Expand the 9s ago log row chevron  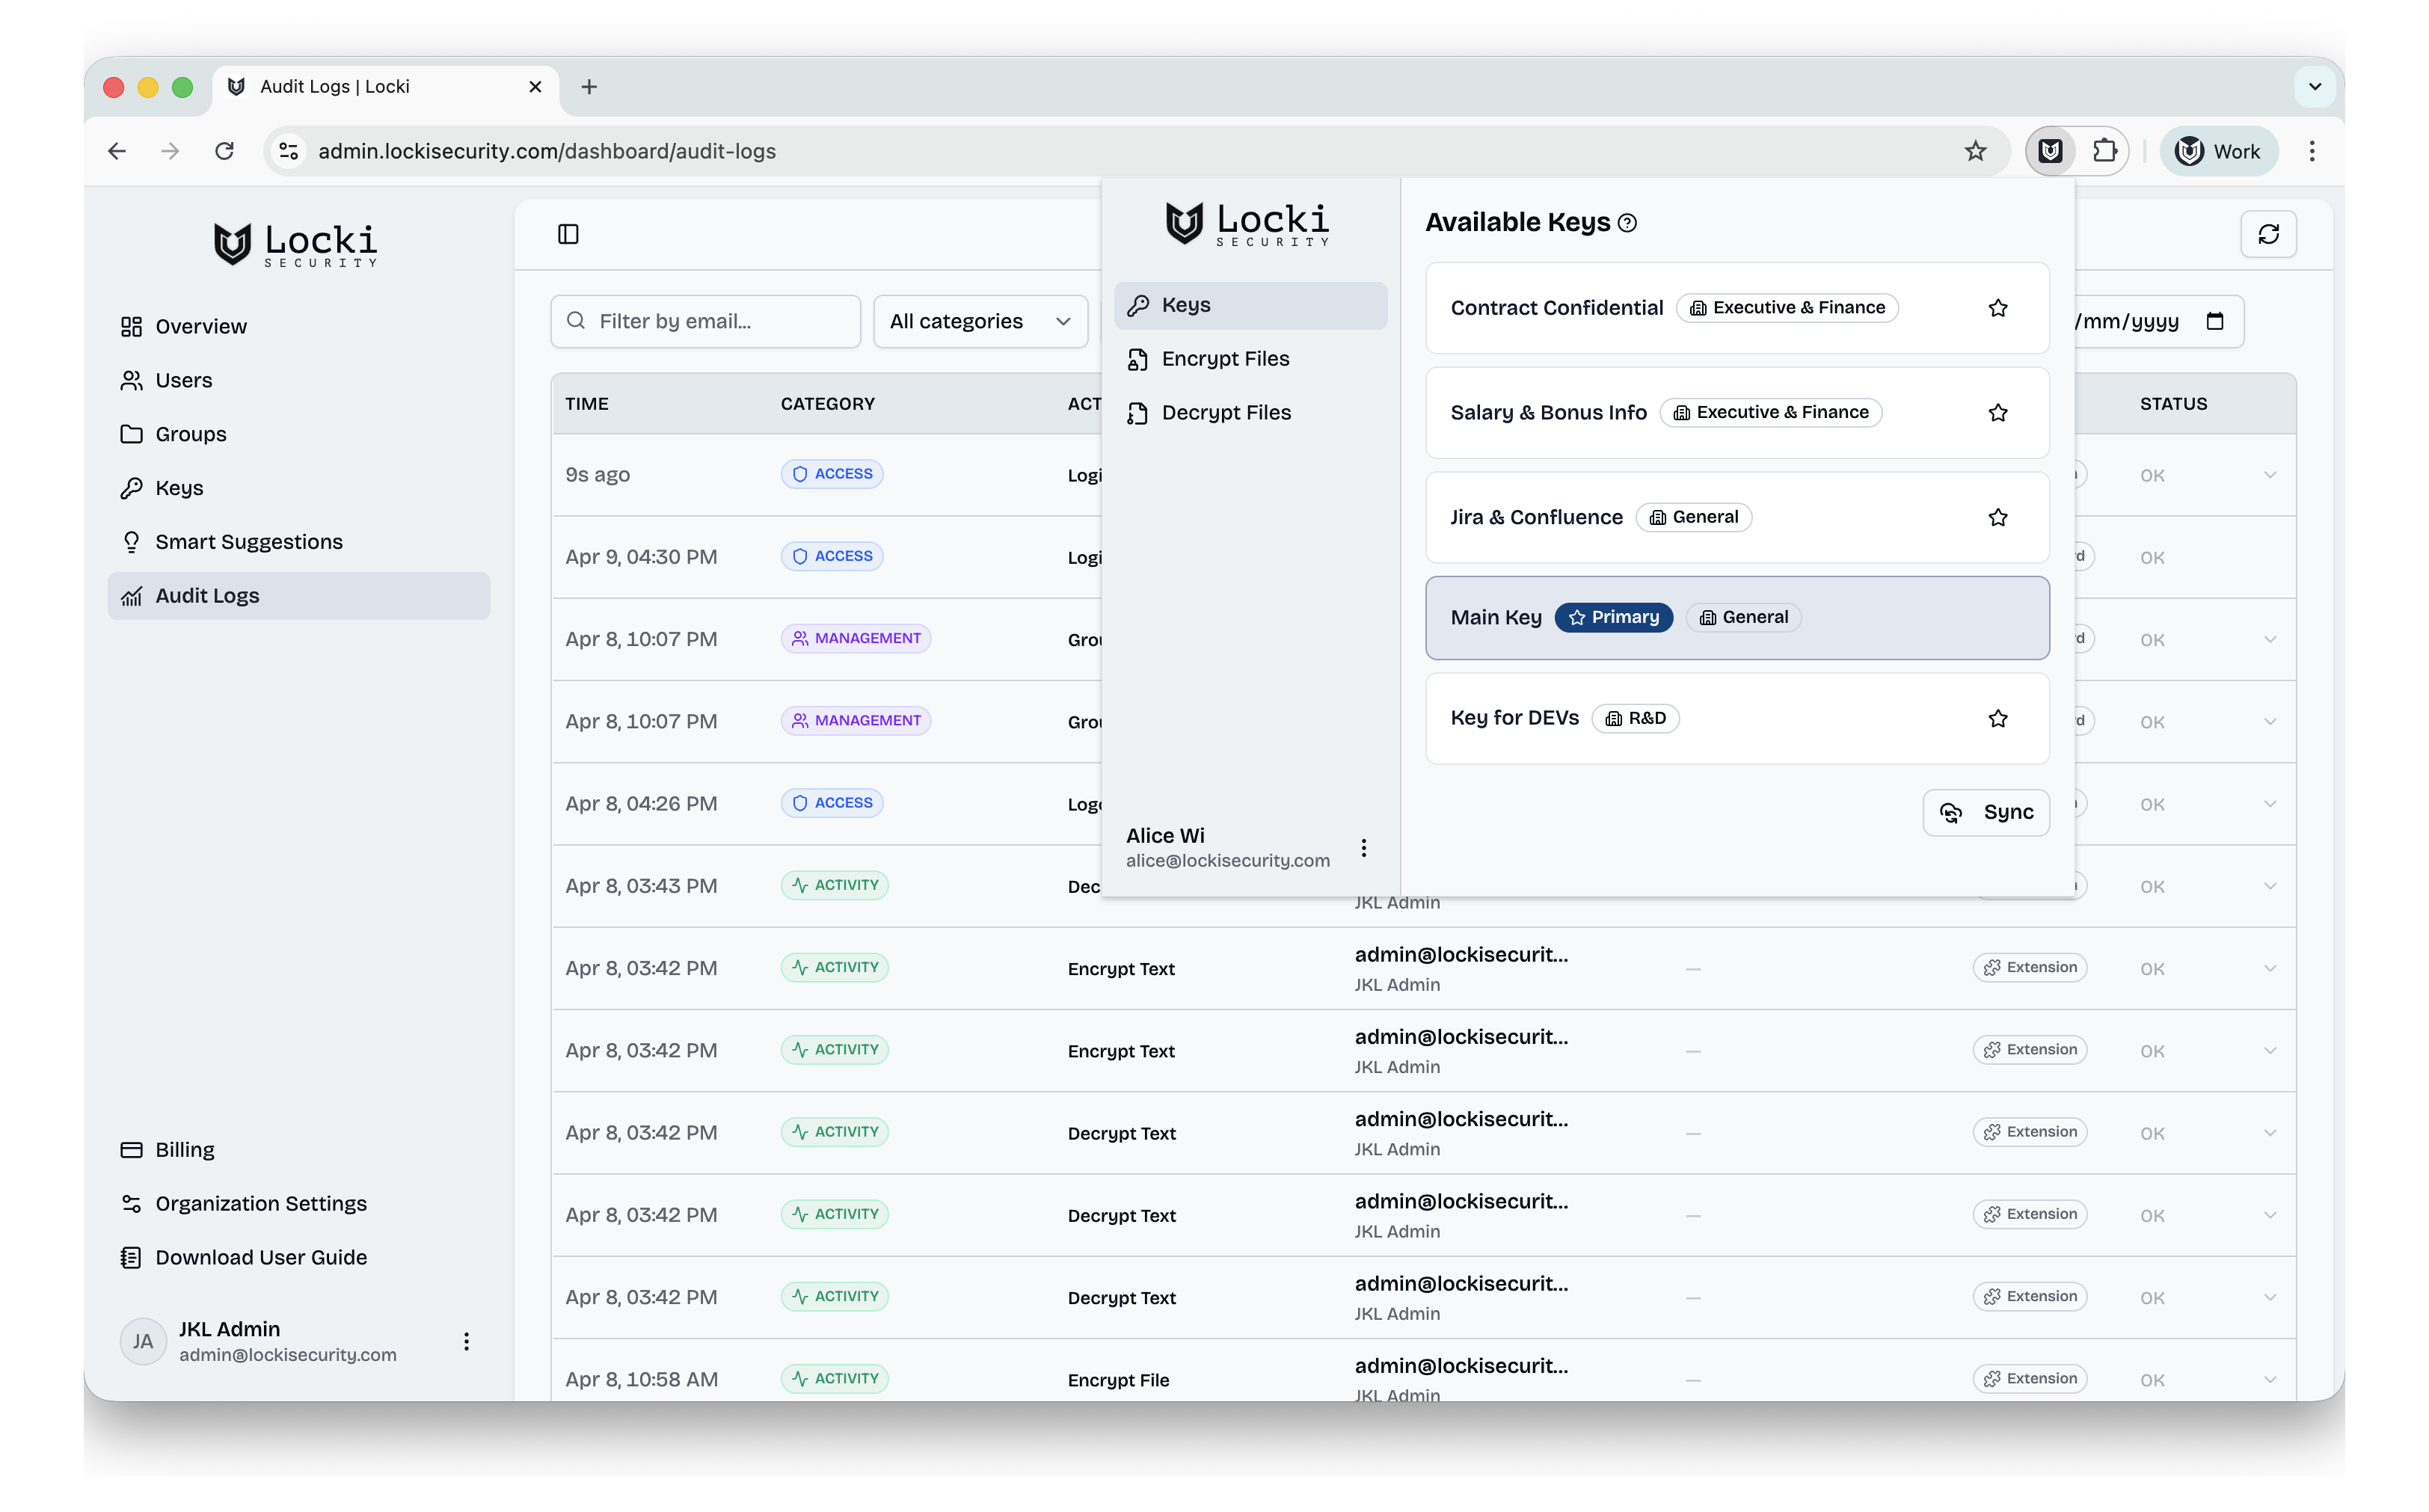point(2269,475)
